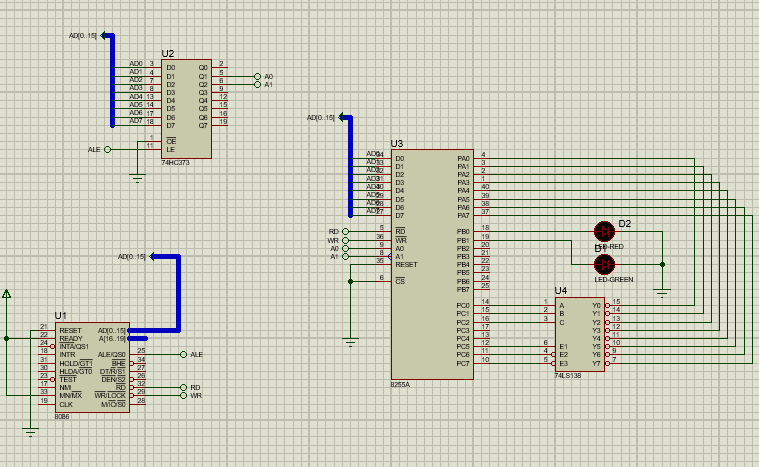Click the 'U2' reference label
This screenshot has height=467, width=759.
(167, 54)
